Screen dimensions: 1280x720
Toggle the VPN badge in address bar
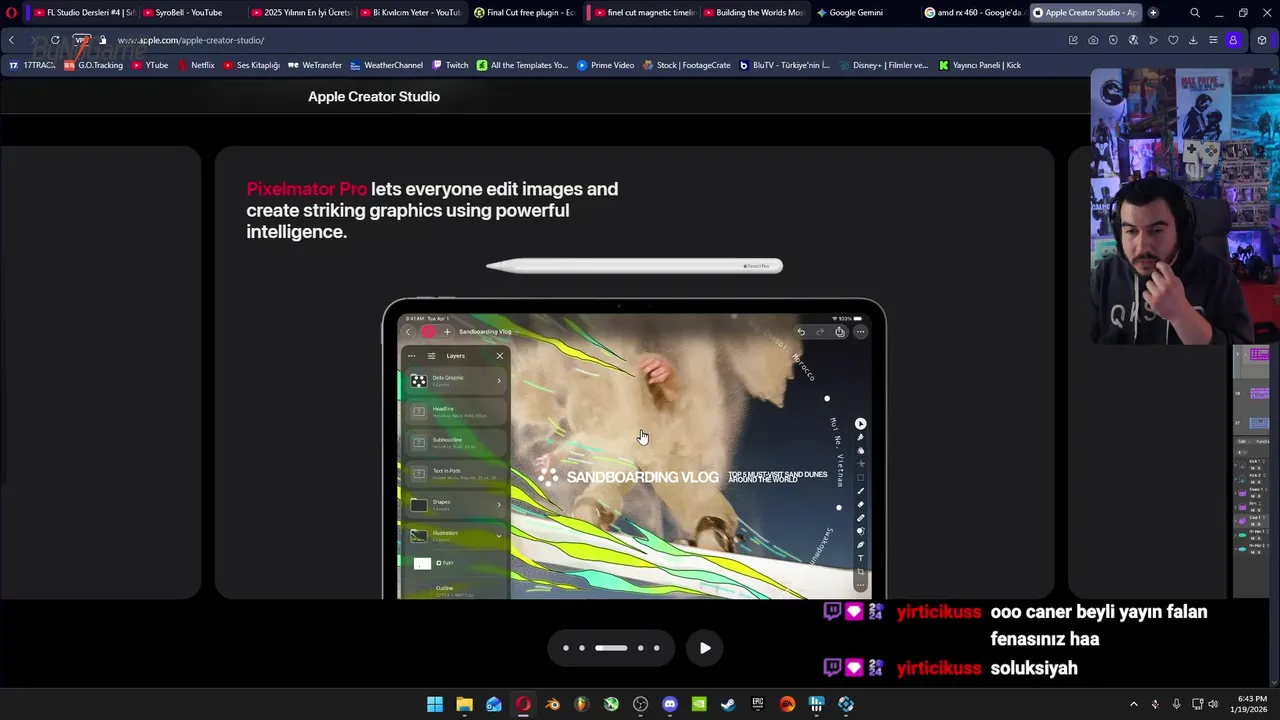[x=82, y=40]
